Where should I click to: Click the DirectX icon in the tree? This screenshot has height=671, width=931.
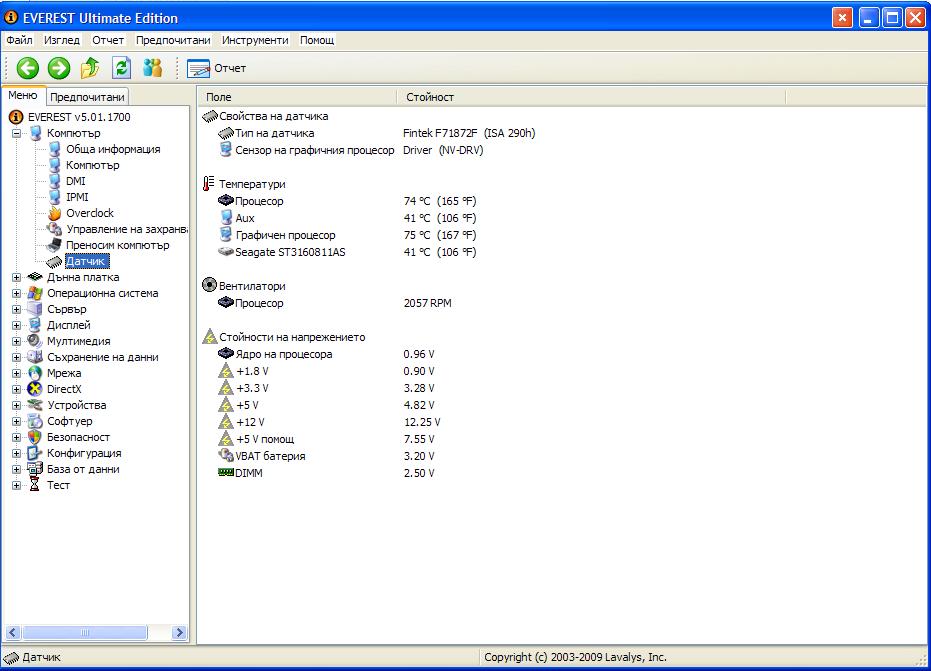click(35, 390)
